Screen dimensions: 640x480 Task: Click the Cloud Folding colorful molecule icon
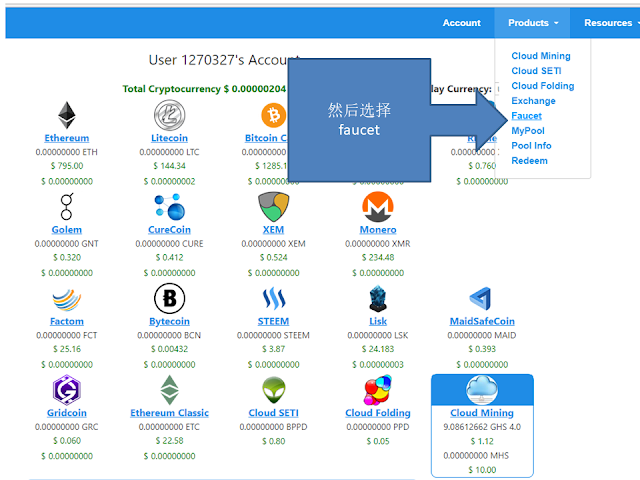[x=378, y=390]
